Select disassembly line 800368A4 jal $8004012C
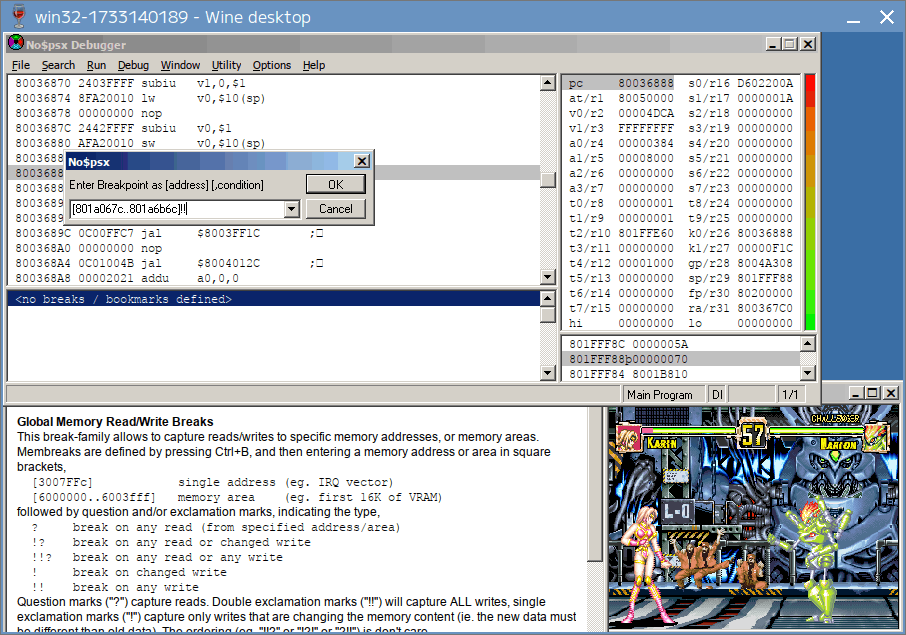Image resolution: width=906 pixels, height=635 pixels. click(x=273, y=263)
